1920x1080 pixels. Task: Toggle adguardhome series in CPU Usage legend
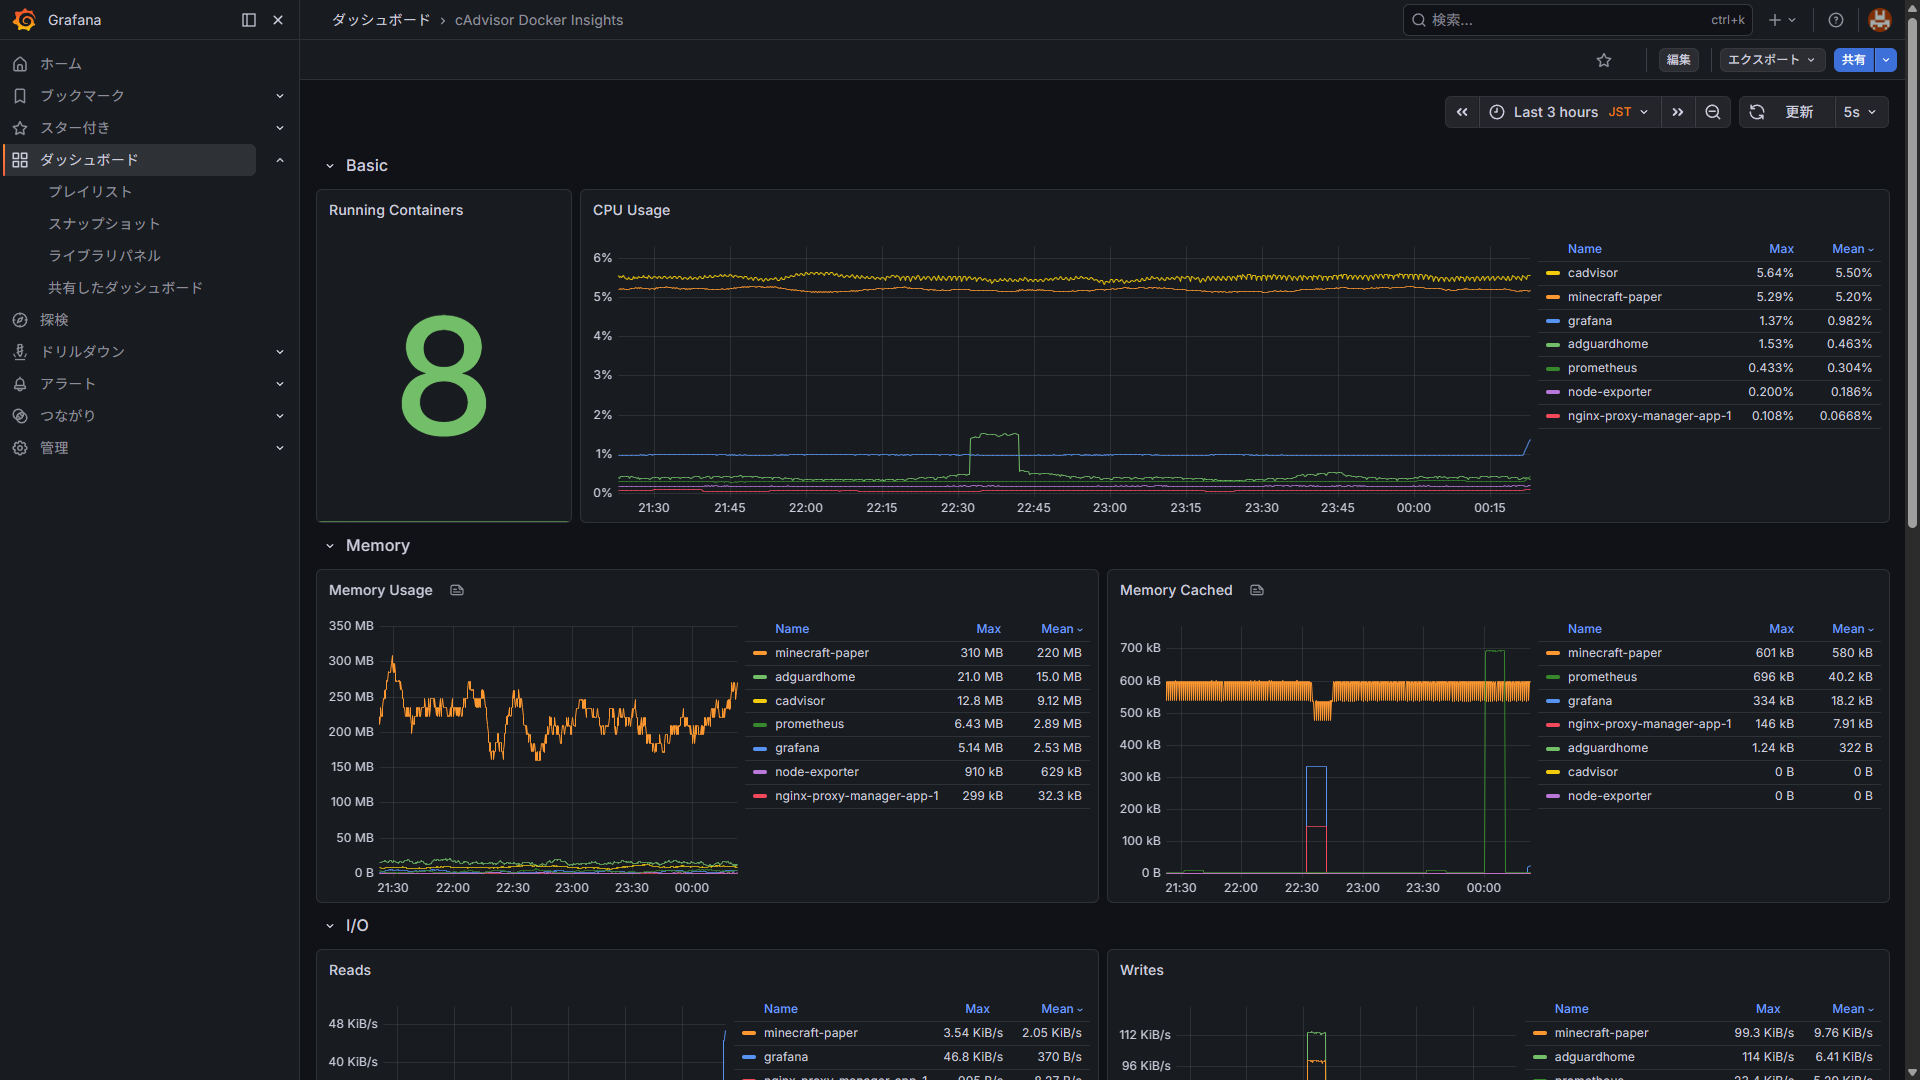click(1608, 344)
